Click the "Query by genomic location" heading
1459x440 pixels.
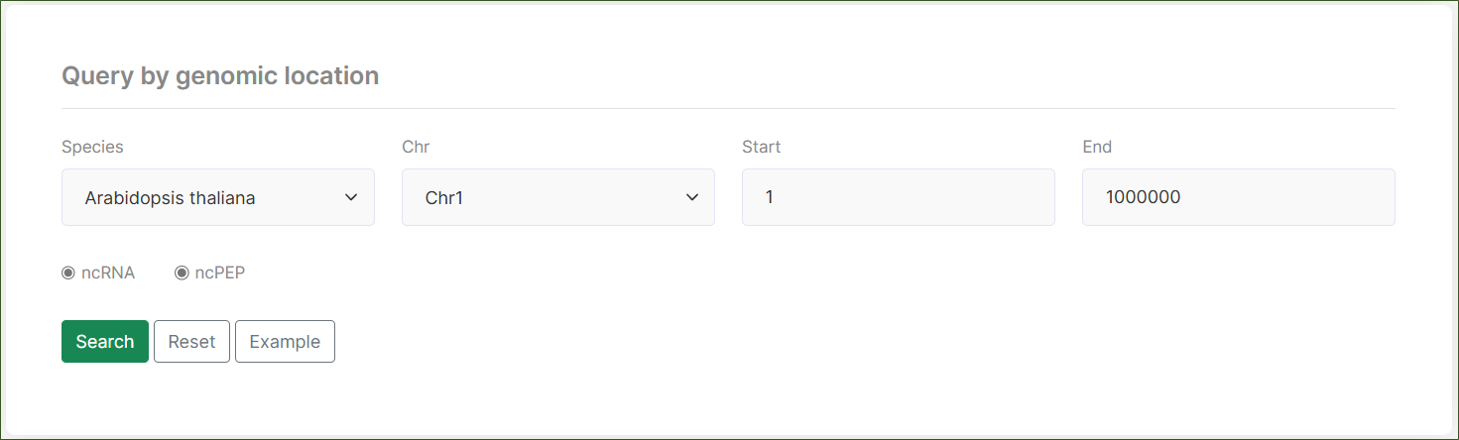[220, 76]
